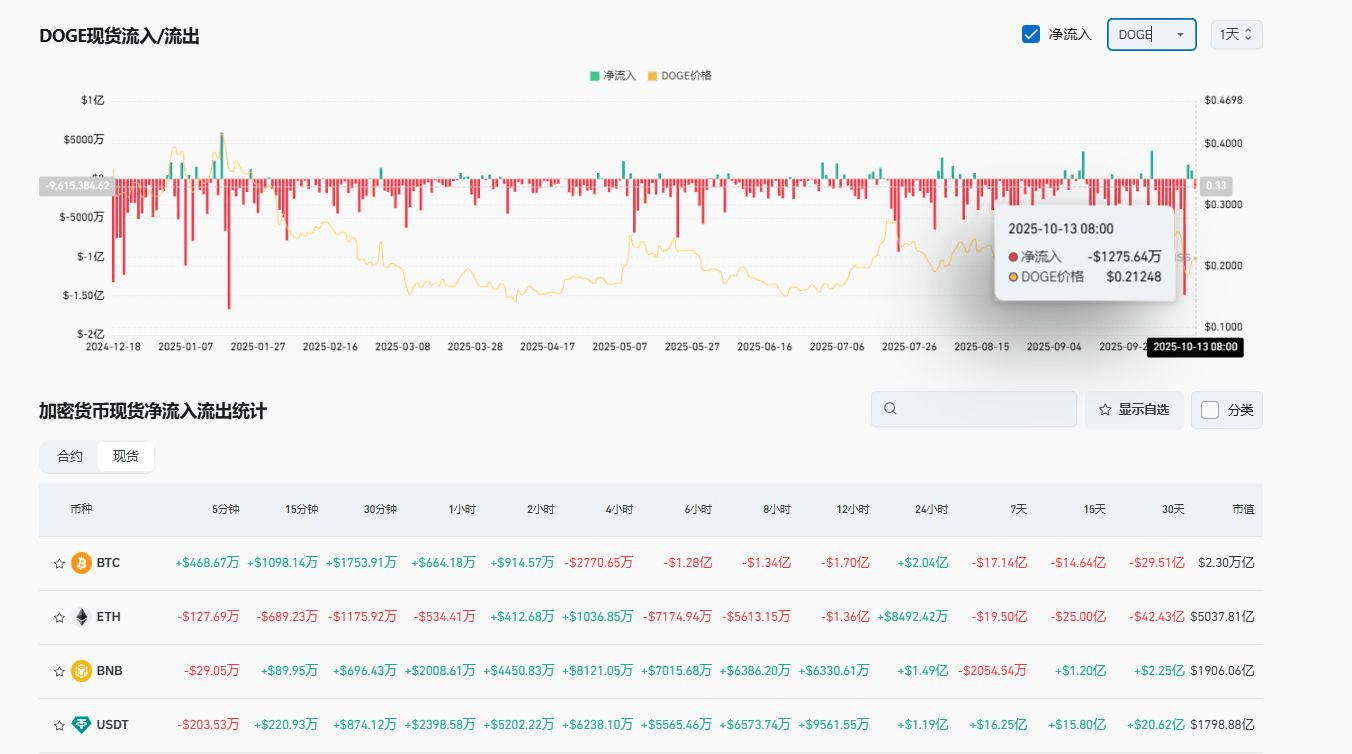Click the 显示自选 button
Screen dimensions: 1352x754
(x=1134, y=410)
